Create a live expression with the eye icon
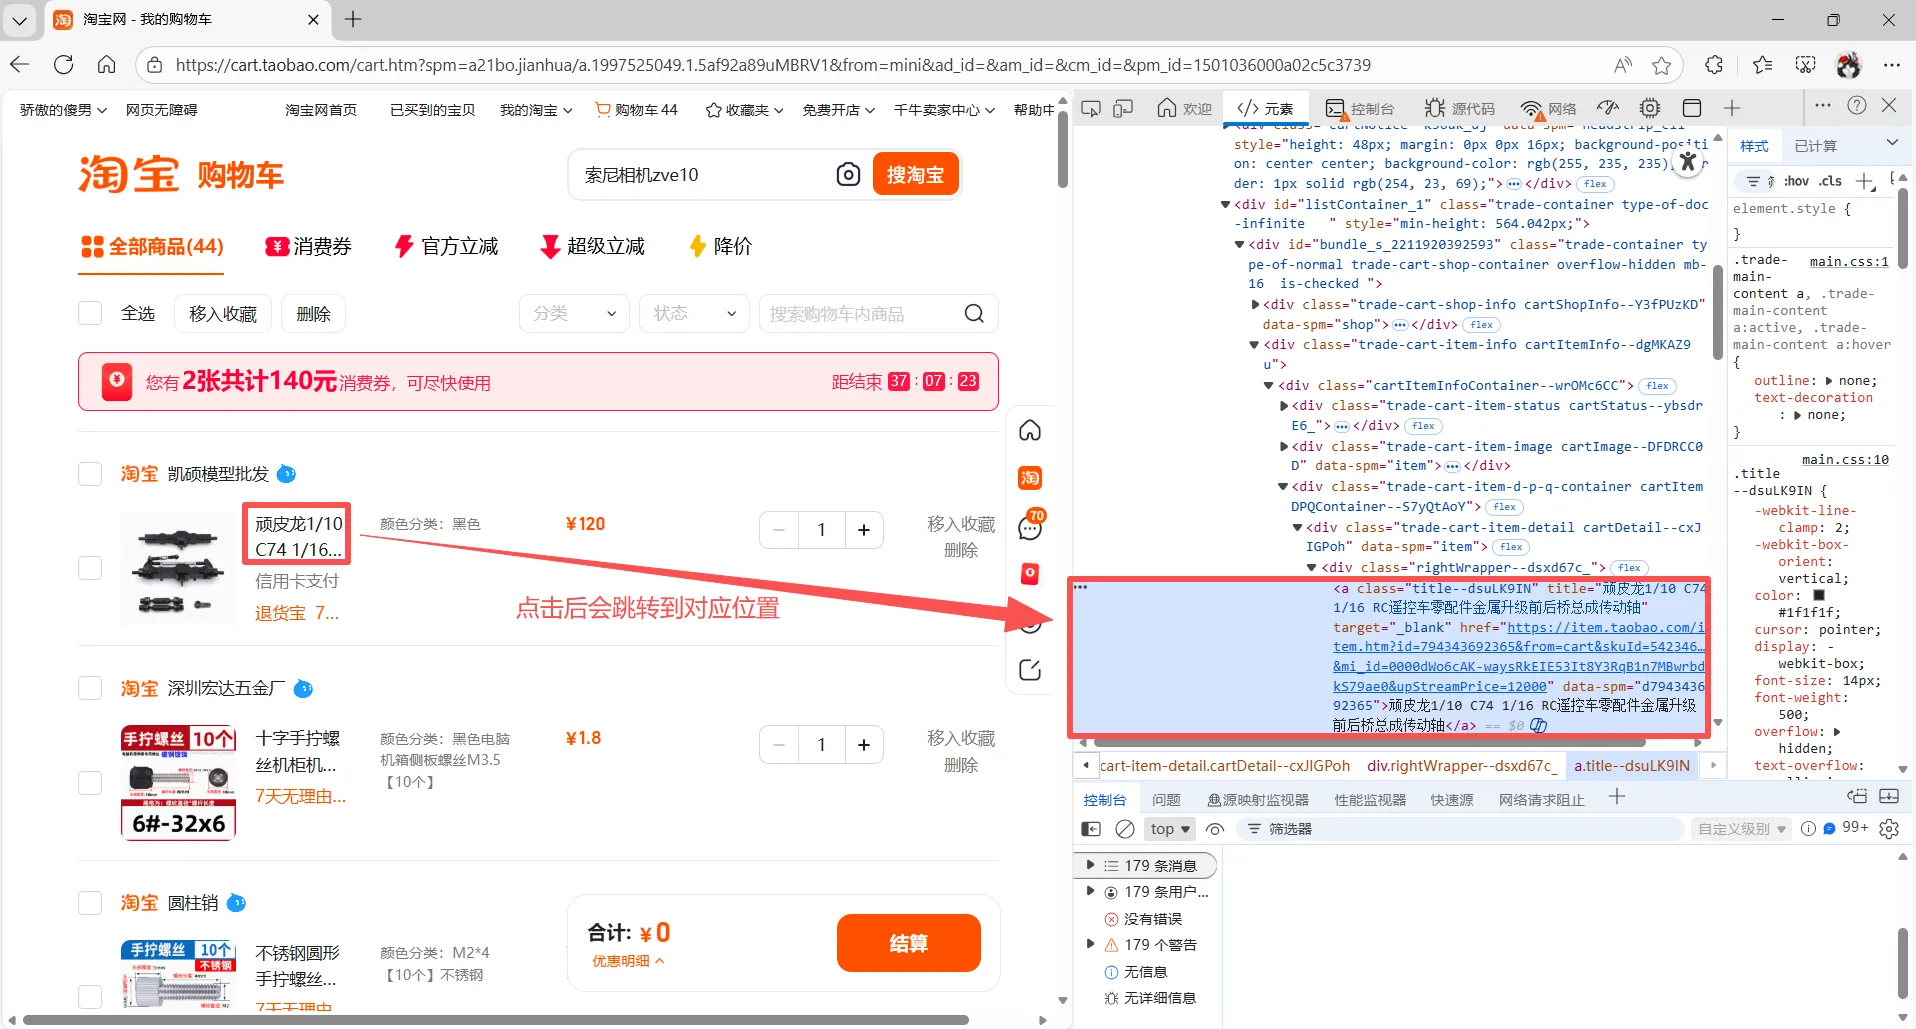Image resolution: width=1916 pixels, height=1029 pixels. 1215,829
